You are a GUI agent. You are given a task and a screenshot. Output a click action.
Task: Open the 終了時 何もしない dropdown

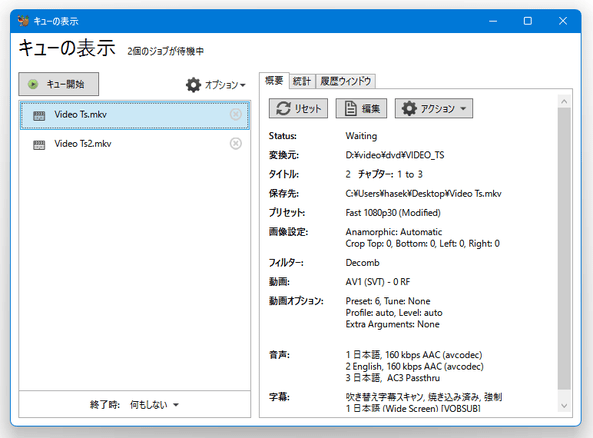154,405
